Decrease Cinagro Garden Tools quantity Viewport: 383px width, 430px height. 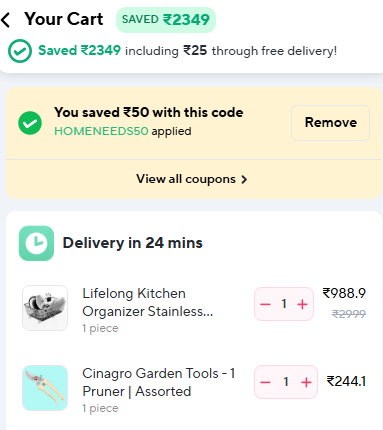[265, 382]
